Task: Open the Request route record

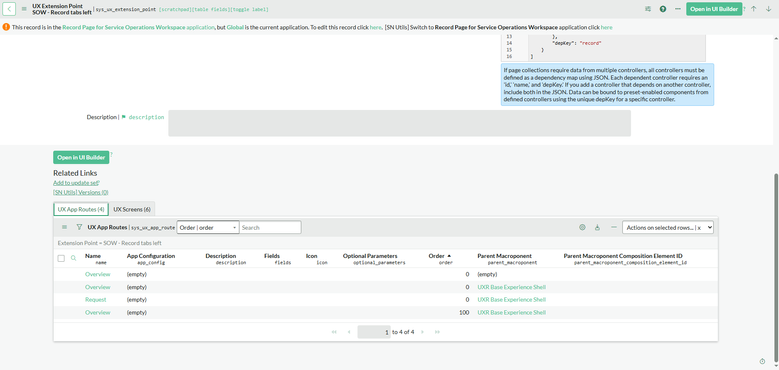Action: point(95,299)
